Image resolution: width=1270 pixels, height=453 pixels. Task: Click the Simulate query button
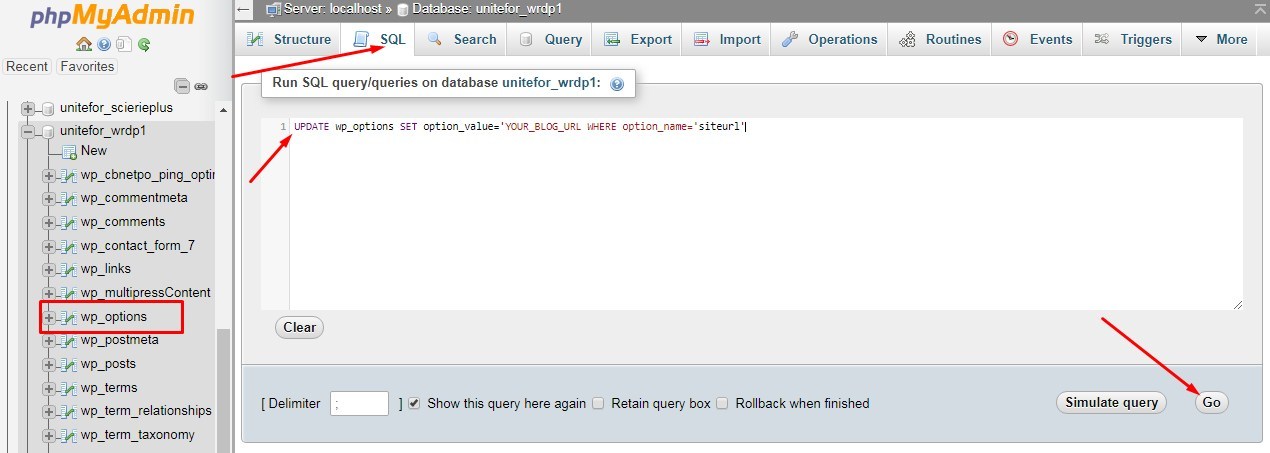click(1111, 402)
